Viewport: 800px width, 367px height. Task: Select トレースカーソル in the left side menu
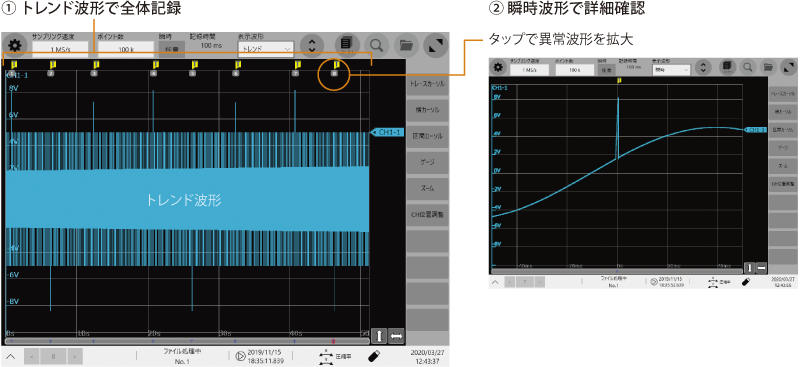click(x=427, y=84)
